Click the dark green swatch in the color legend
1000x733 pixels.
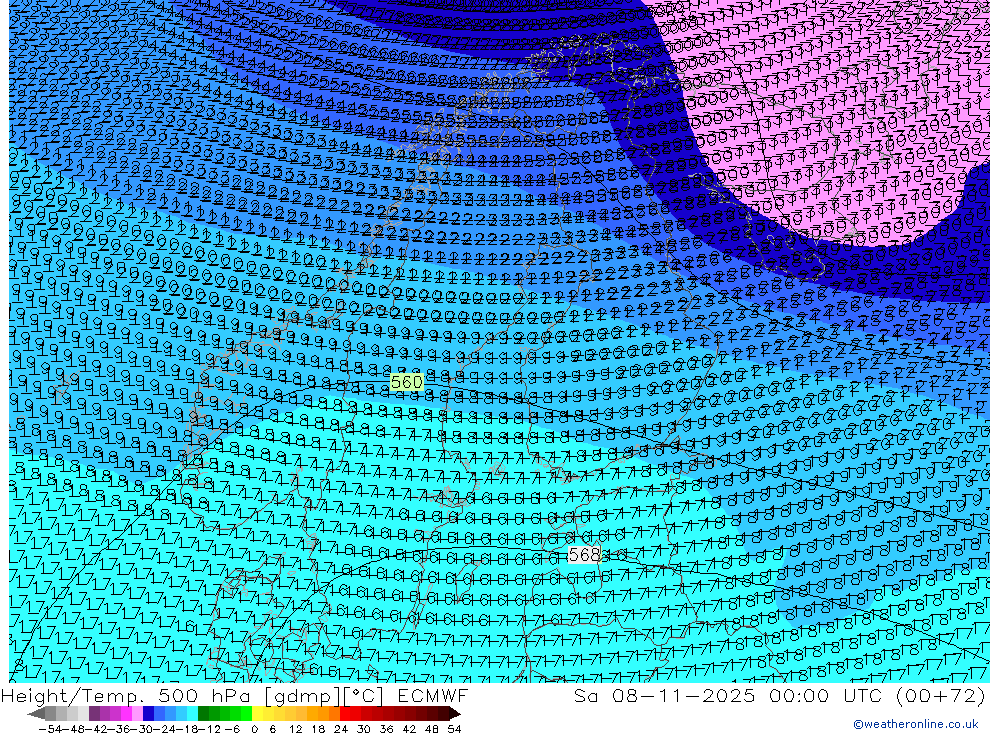(203, 714)
